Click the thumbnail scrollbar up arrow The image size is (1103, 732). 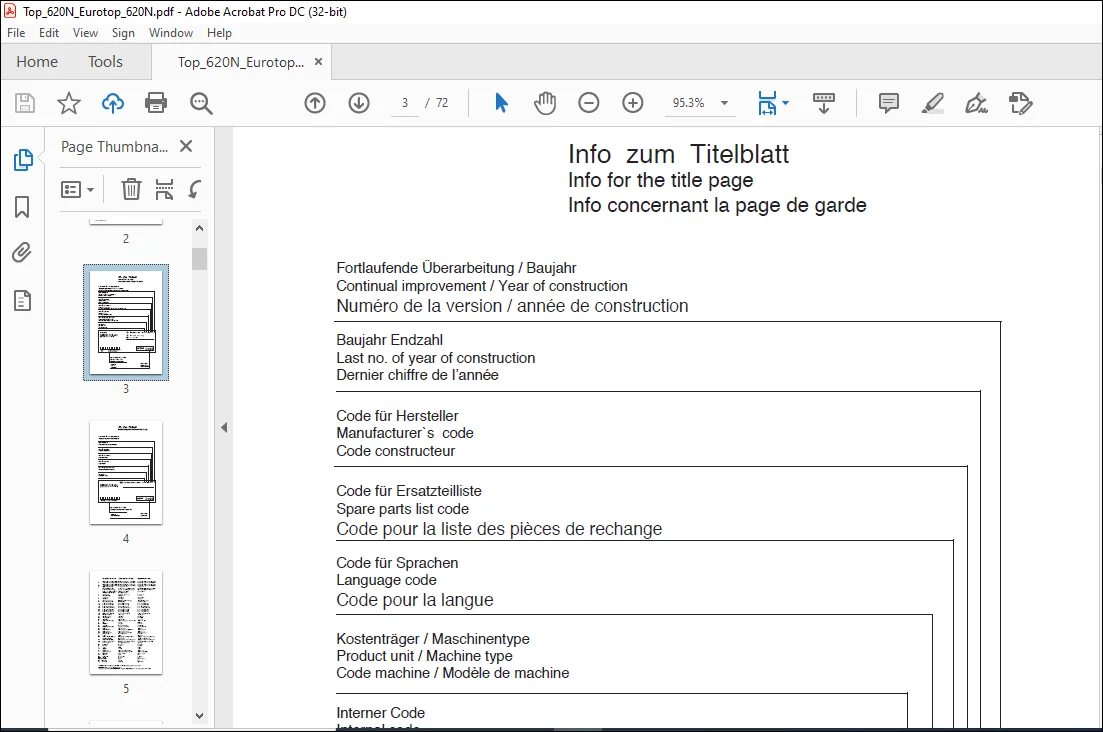[x=199, y=229]
